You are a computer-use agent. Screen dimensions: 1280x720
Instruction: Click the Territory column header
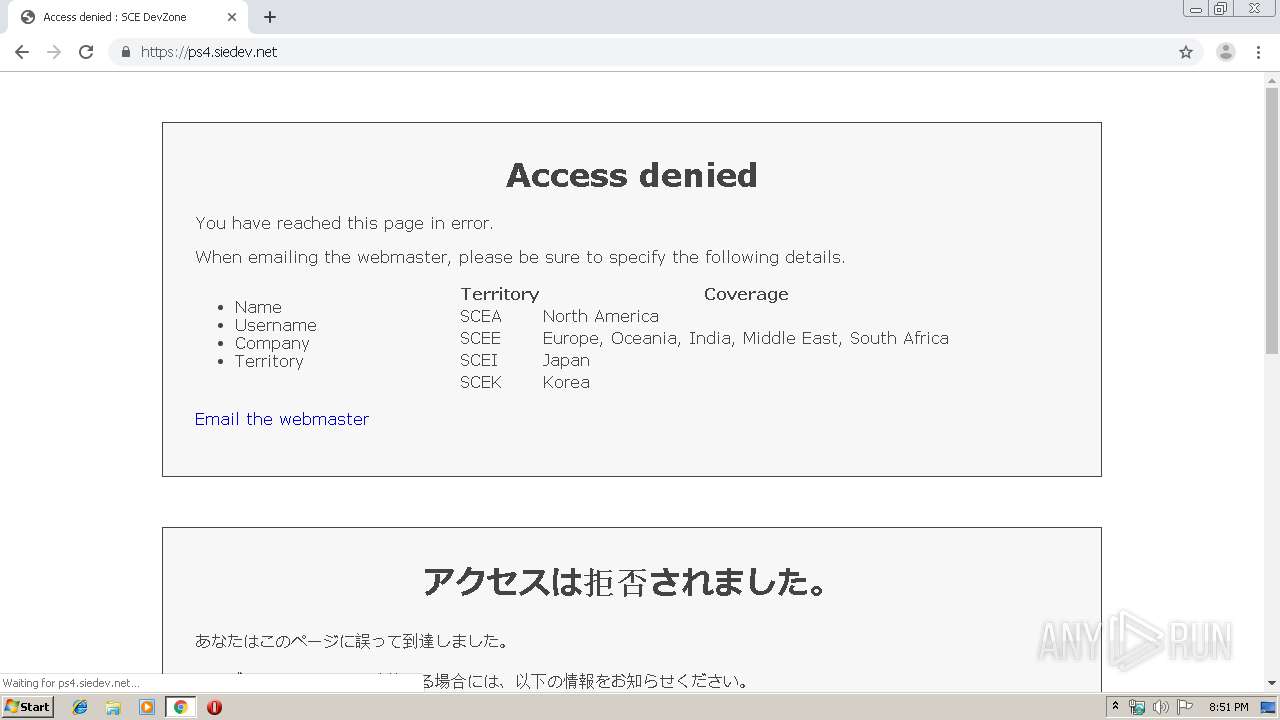point(500,294)
